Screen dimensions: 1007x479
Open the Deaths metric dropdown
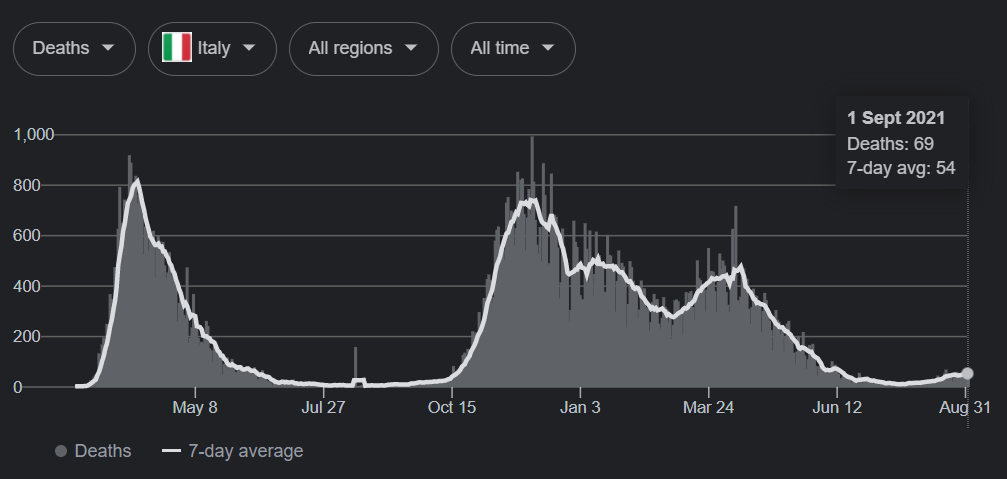tap(74, 48)
